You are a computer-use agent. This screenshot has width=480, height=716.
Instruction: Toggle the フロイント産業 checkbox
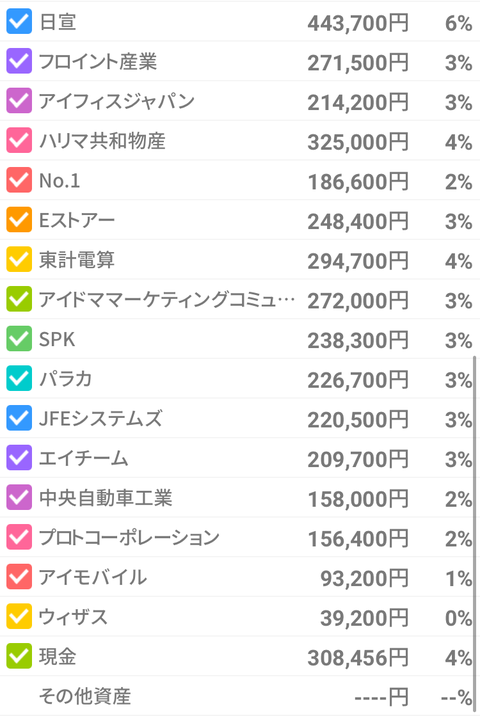click(x=19, y=61)
